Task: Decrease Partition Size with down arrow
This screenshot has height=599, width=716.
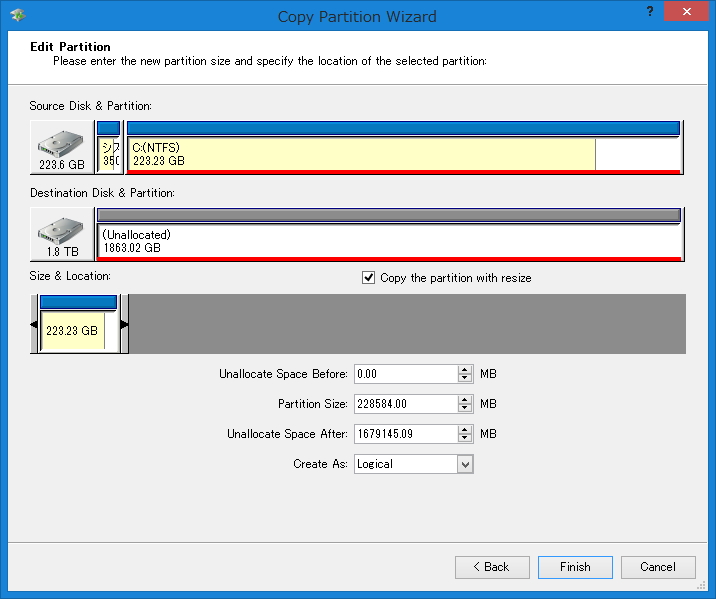Action: (465, 408)
